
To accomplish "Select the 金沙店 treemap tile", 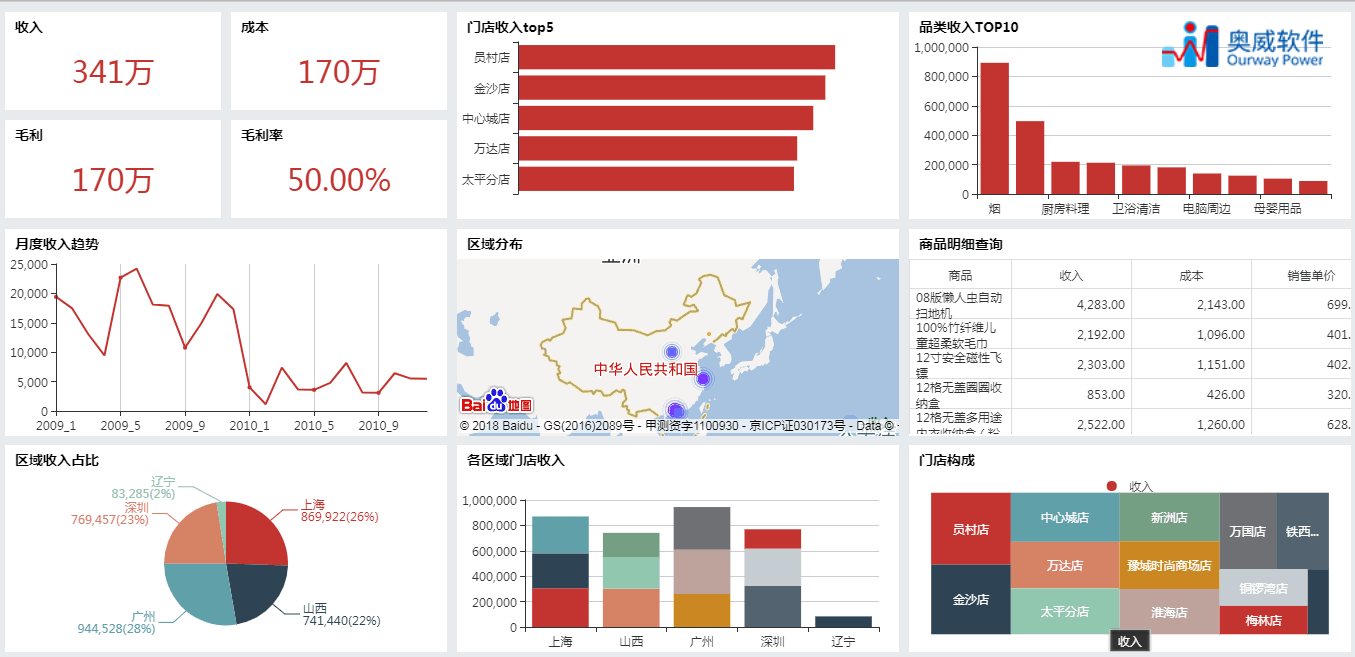I will (970, 600).
